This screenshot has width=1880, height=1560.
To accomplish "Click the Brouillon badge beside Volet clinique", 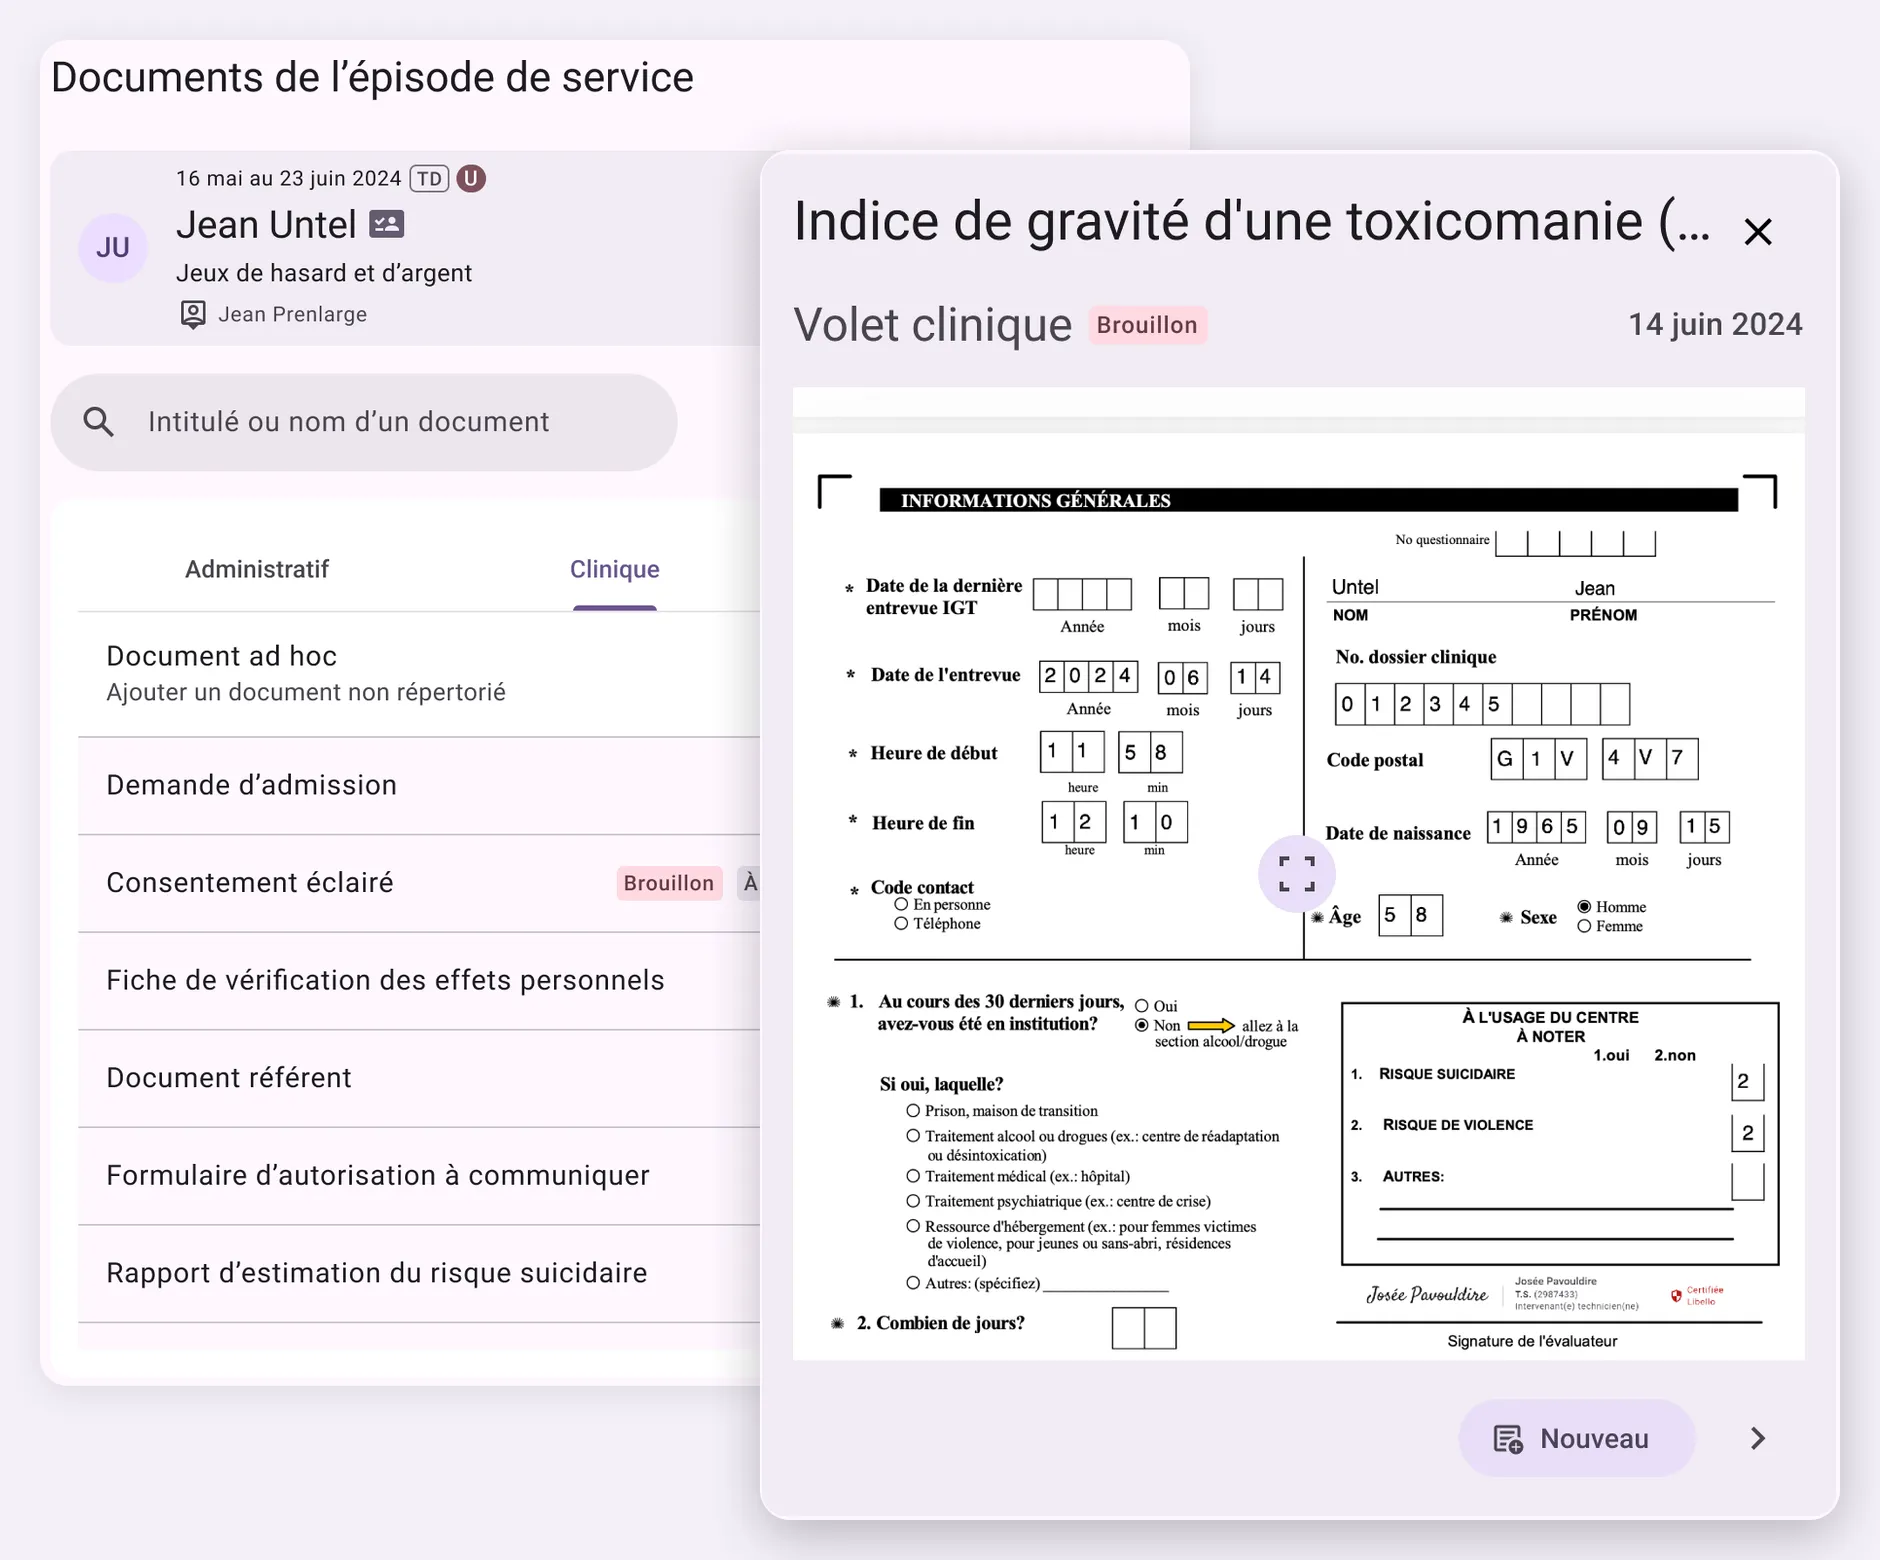I will 1147,325.
